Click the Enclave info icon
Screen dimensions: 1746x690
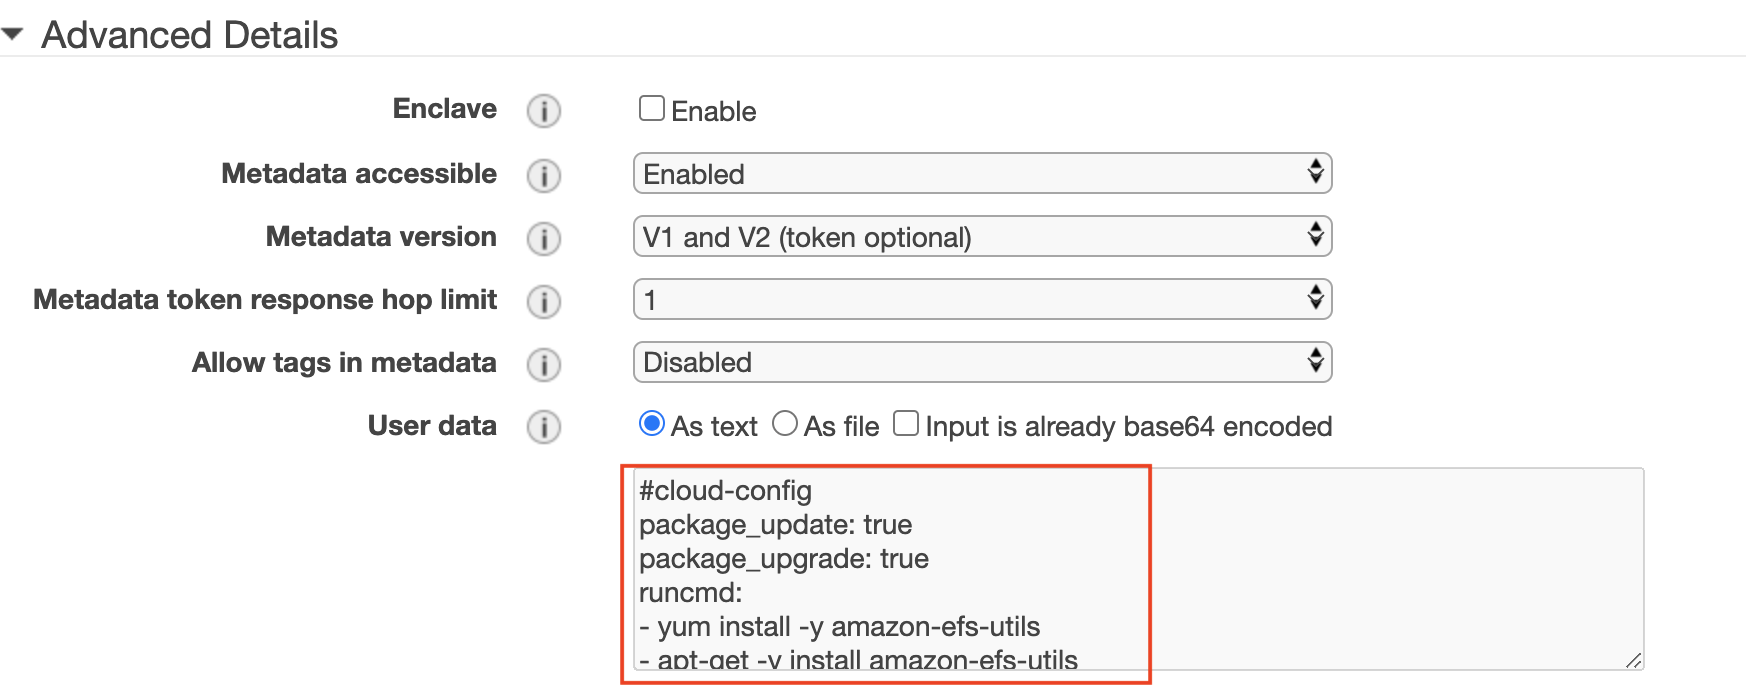(x=544, y=111)
